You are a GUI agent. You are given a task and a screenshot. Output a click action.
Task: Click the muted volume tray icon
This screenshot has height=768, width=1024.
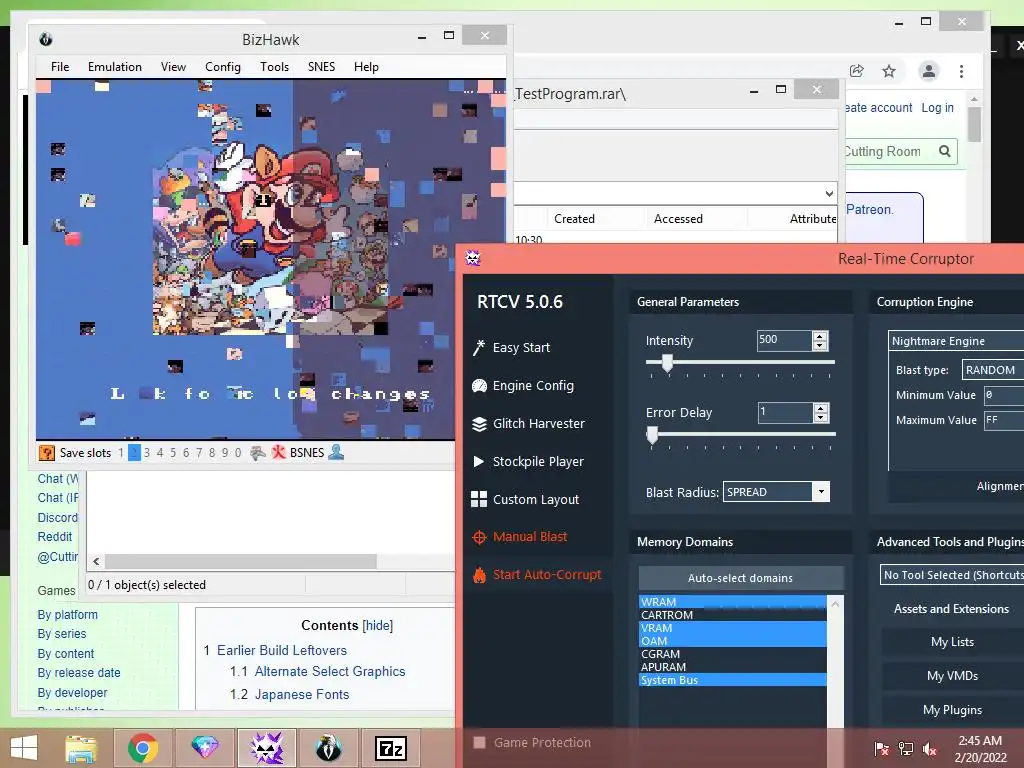(x=930, y=749)
